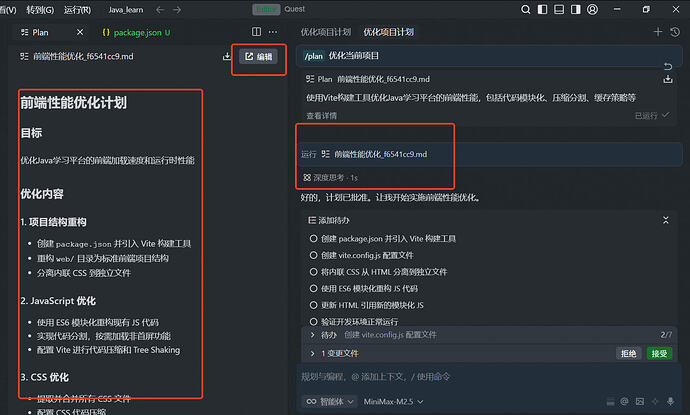Toggle todo 更新 HTML 引用新的模块化 JS

[313, 305]
